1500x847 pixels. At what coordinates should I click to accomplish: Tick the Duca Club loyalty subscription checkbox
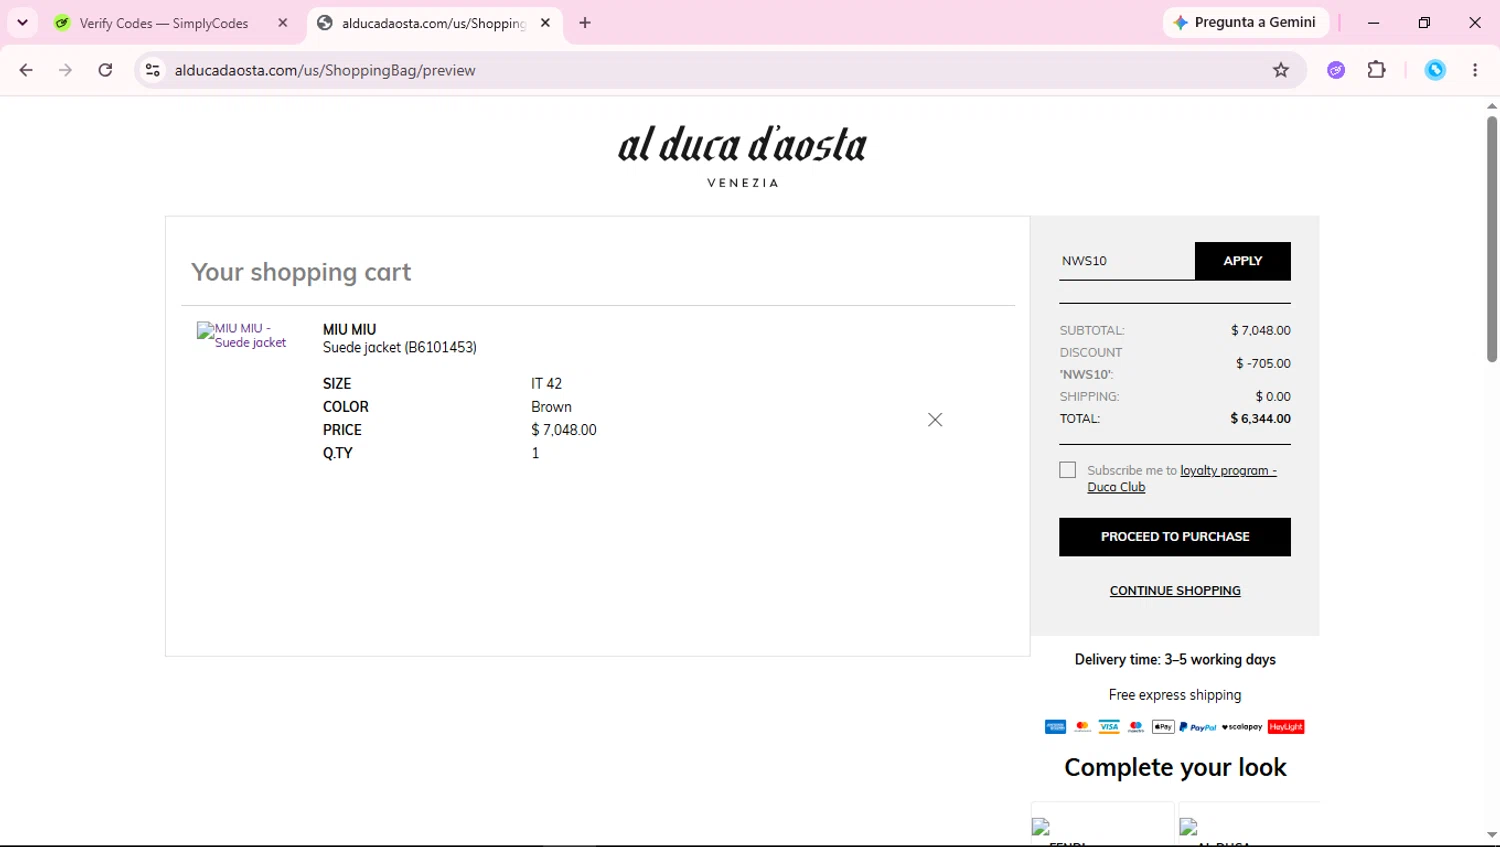(1068, 470)
